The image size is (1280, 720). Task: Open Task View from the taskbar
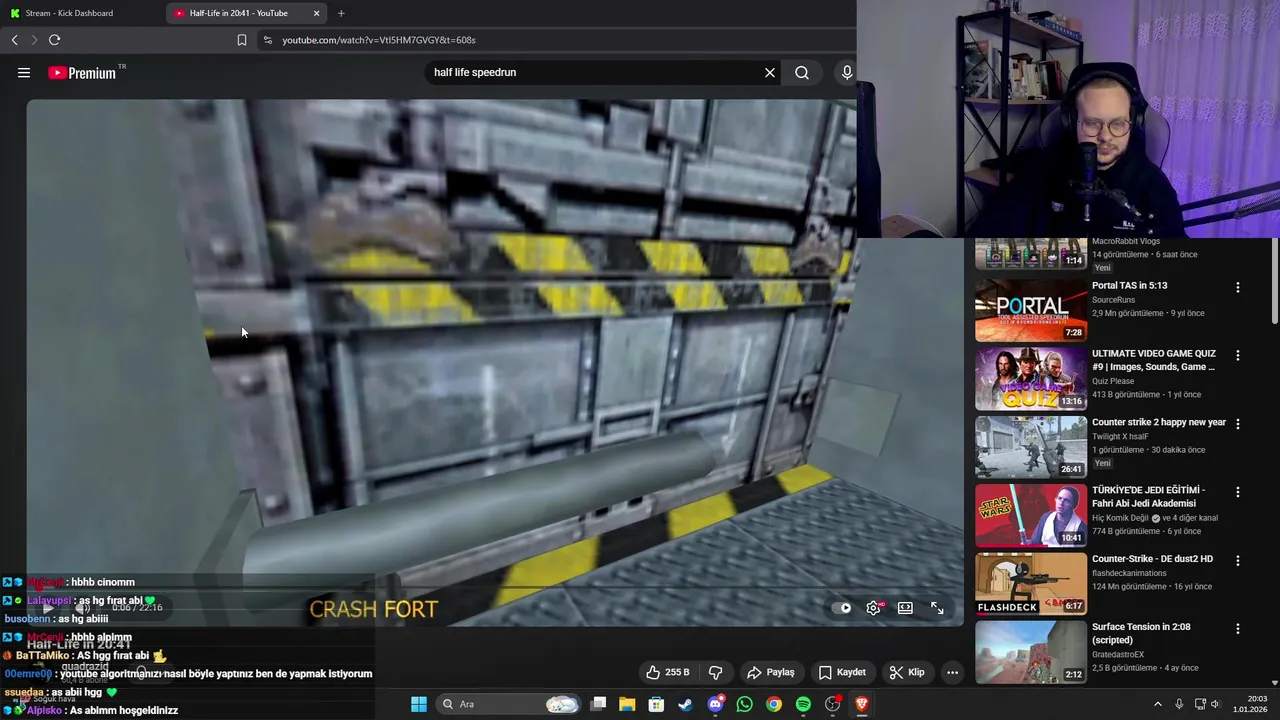coord(598,704)
